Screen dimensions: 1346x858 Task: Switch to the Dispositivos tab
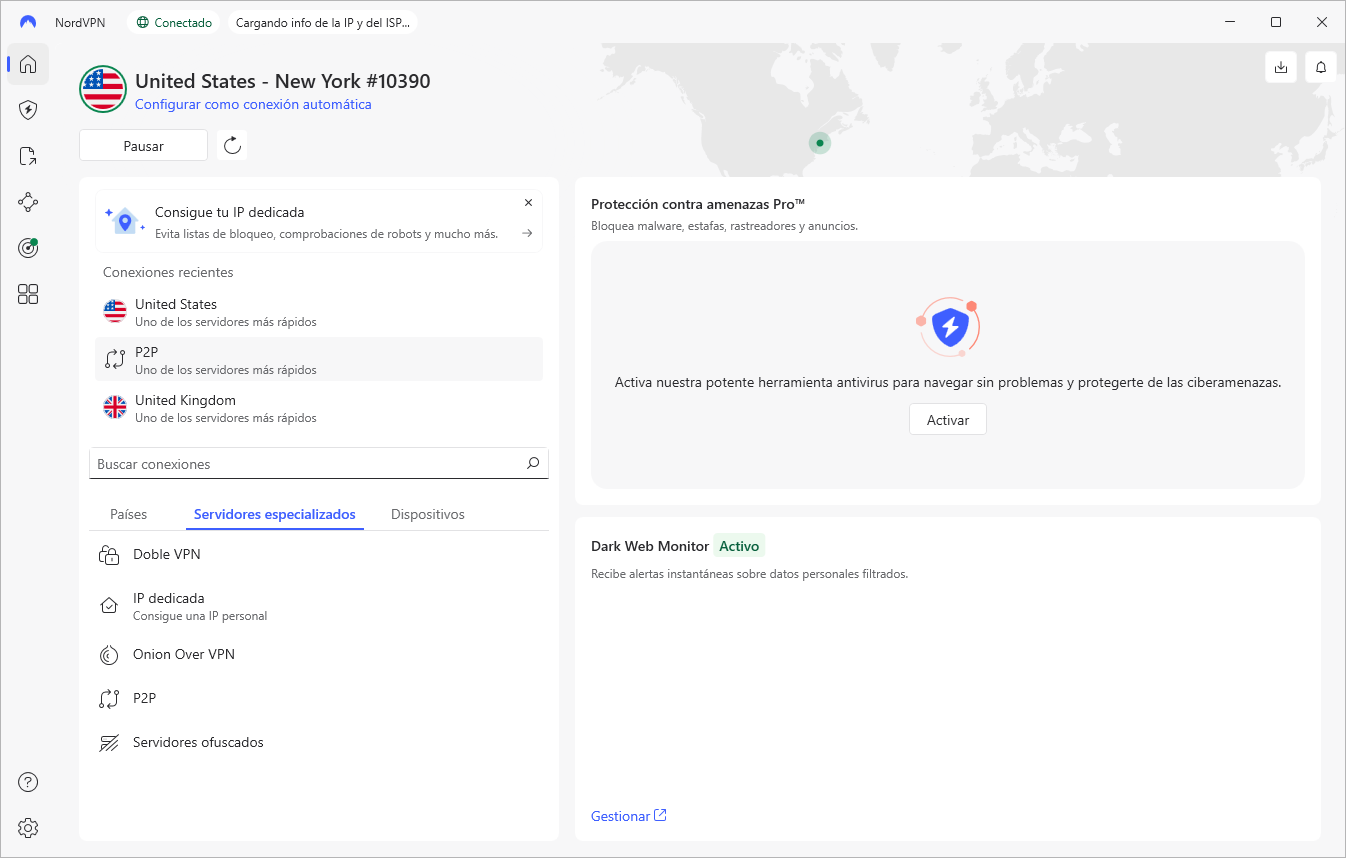click(x=427, y=513)
